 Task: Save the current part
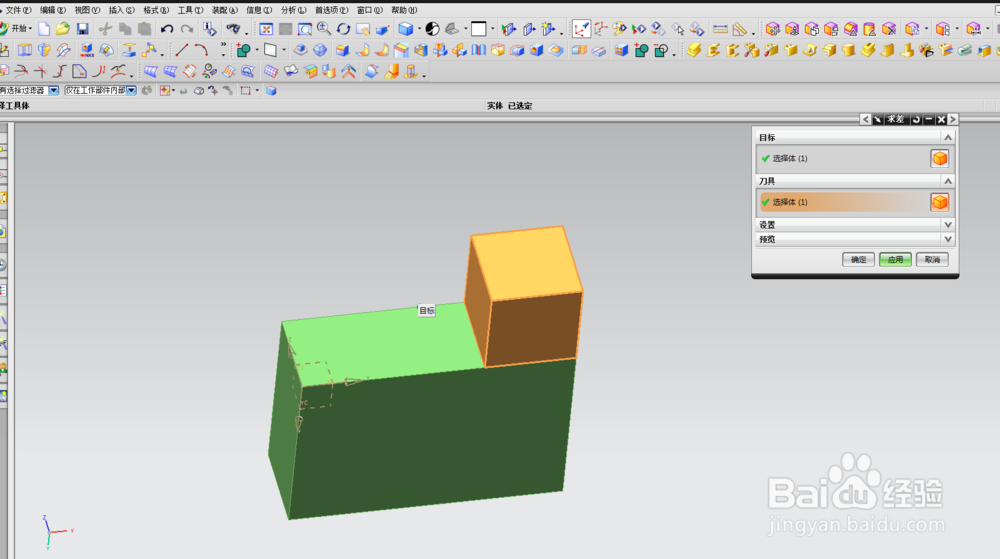(82, 29)
